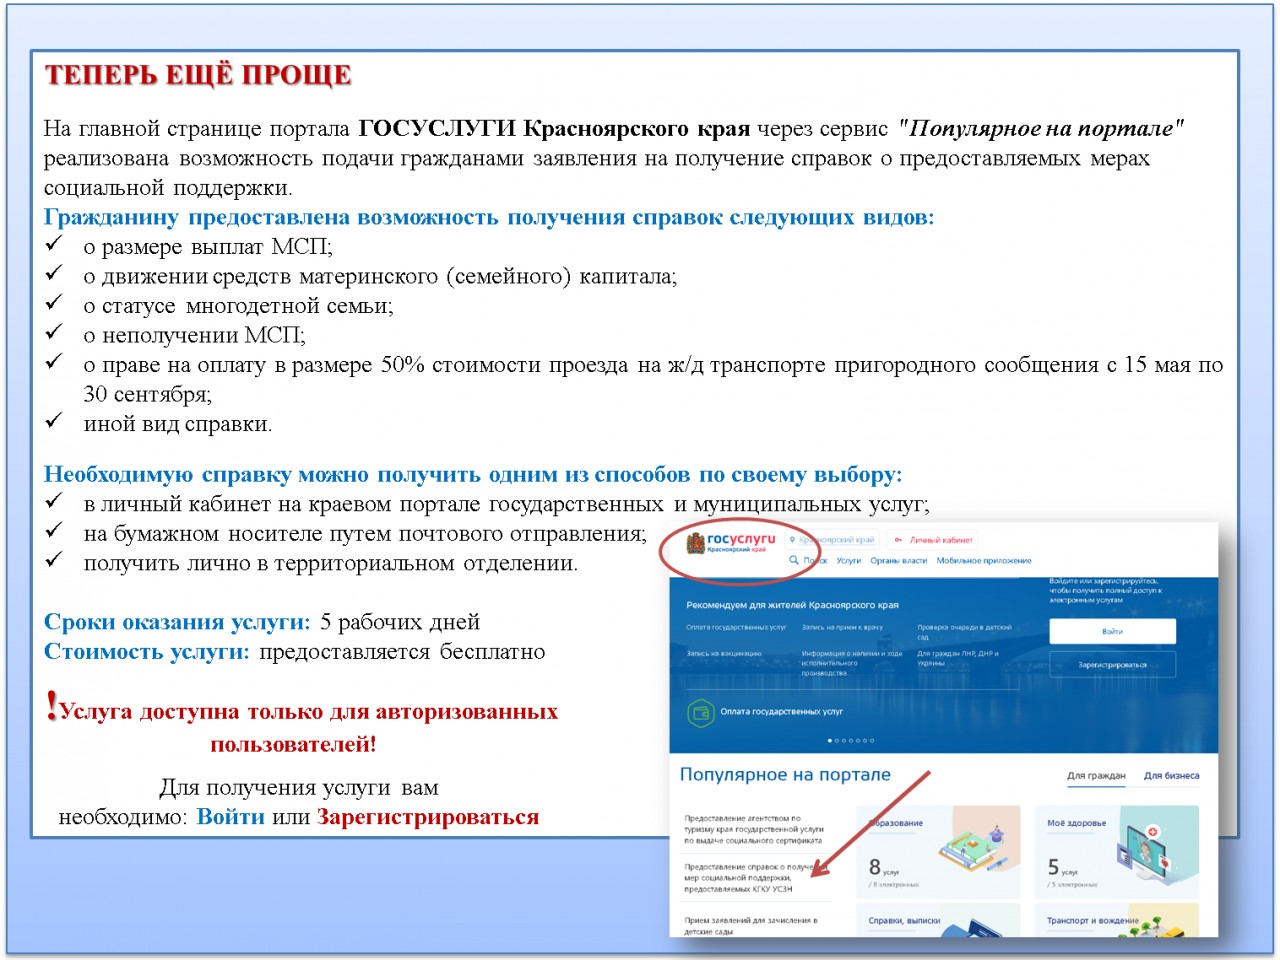Switch to the Для бизнеса tab
1280x960 pixels.
pyautogui.click(x=1171, y=776)
